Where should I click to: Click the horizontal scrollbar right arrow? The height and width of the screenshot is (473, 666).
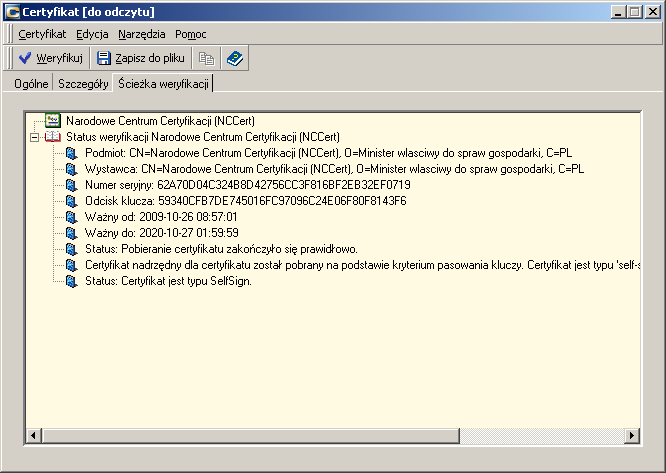(632, 436)
